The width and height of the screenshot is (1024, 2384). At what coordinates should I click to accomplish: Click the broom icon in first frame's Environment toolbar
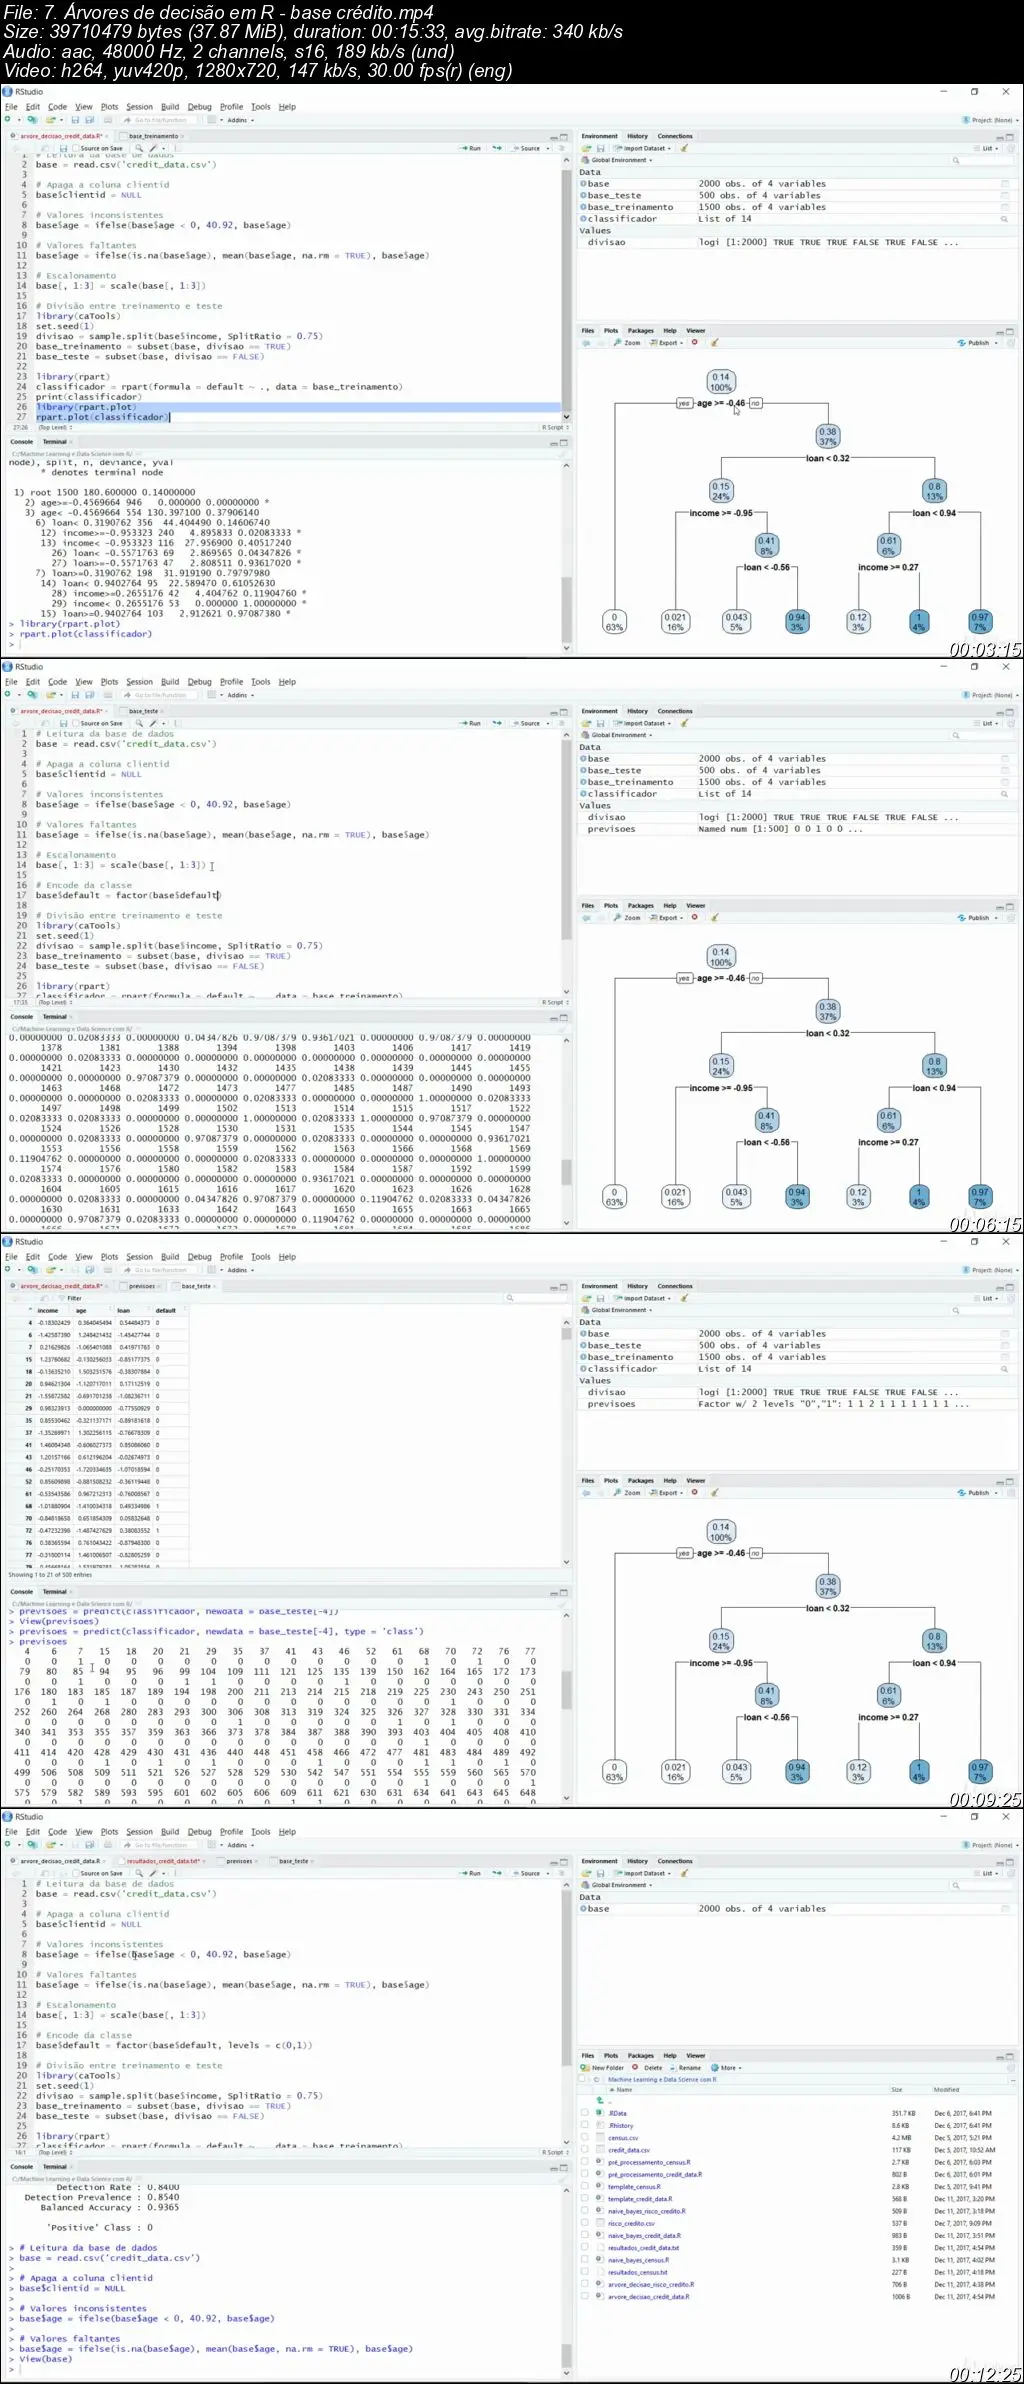tap(685, 148)
